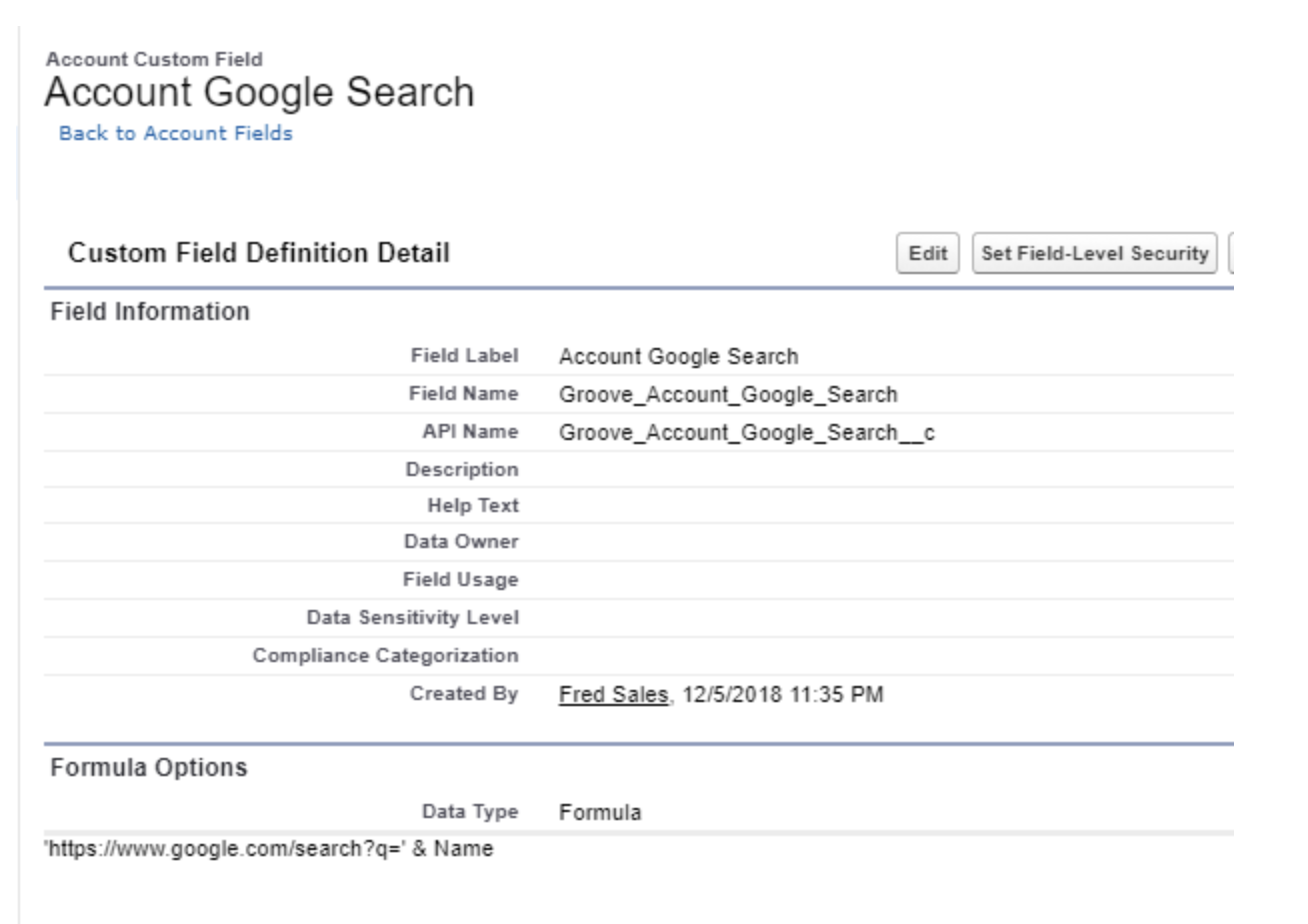Click the Field Information section header
The width and height of the screenshot is (1308, 924).
click(150, 312)
